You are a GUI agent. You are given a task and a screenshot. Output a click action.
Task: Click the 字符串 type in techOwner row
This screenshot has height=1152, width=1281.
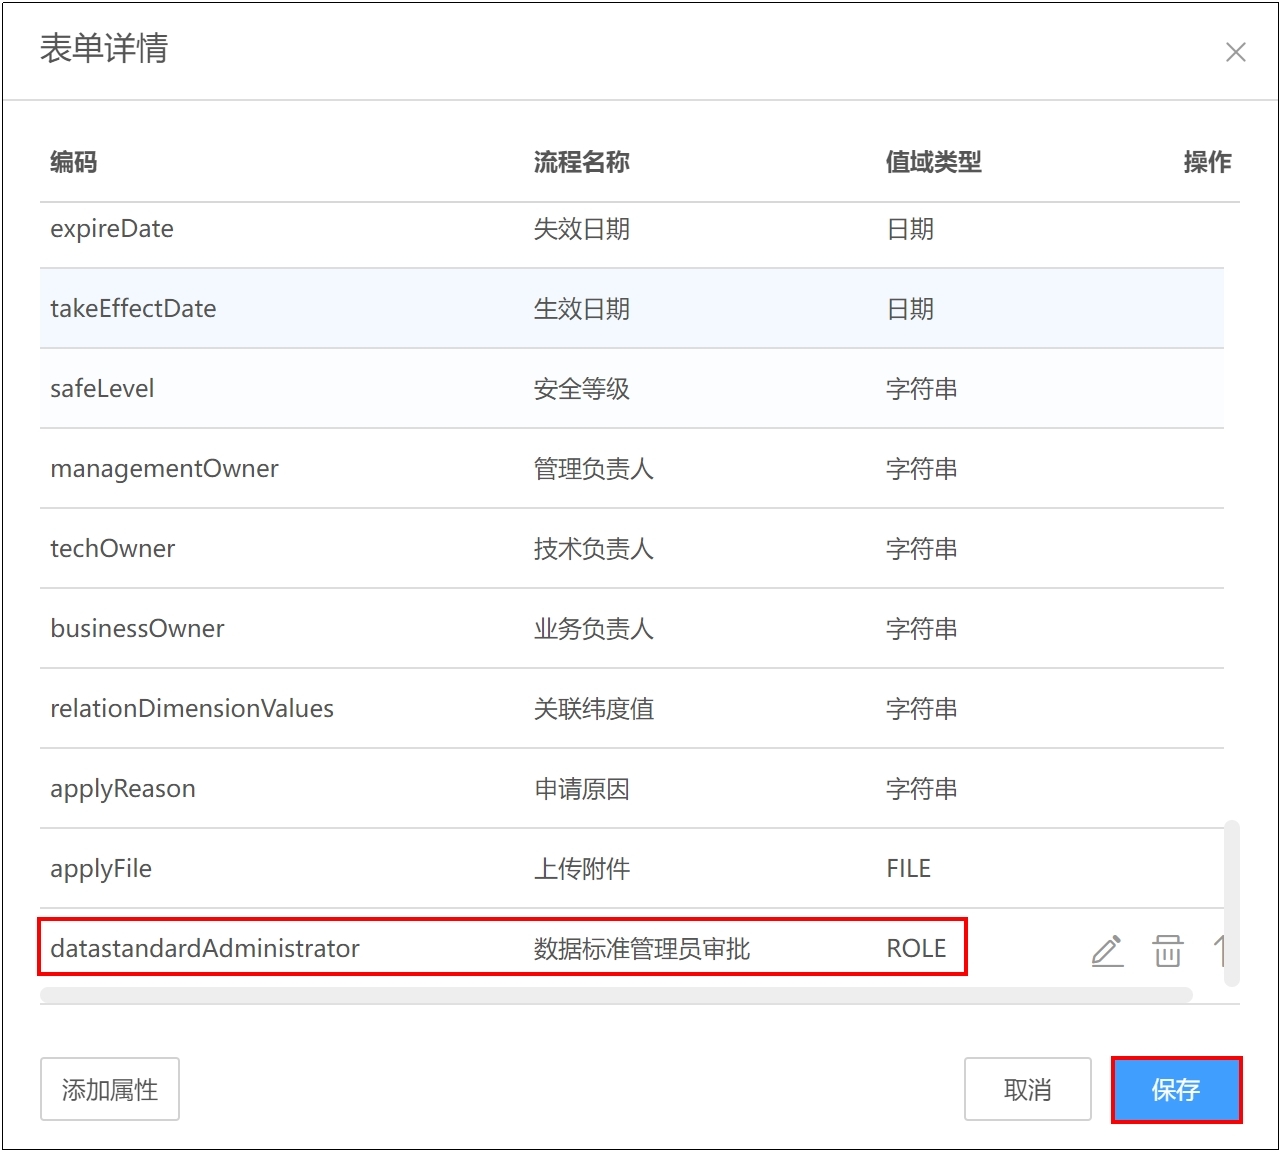[922, 549]
